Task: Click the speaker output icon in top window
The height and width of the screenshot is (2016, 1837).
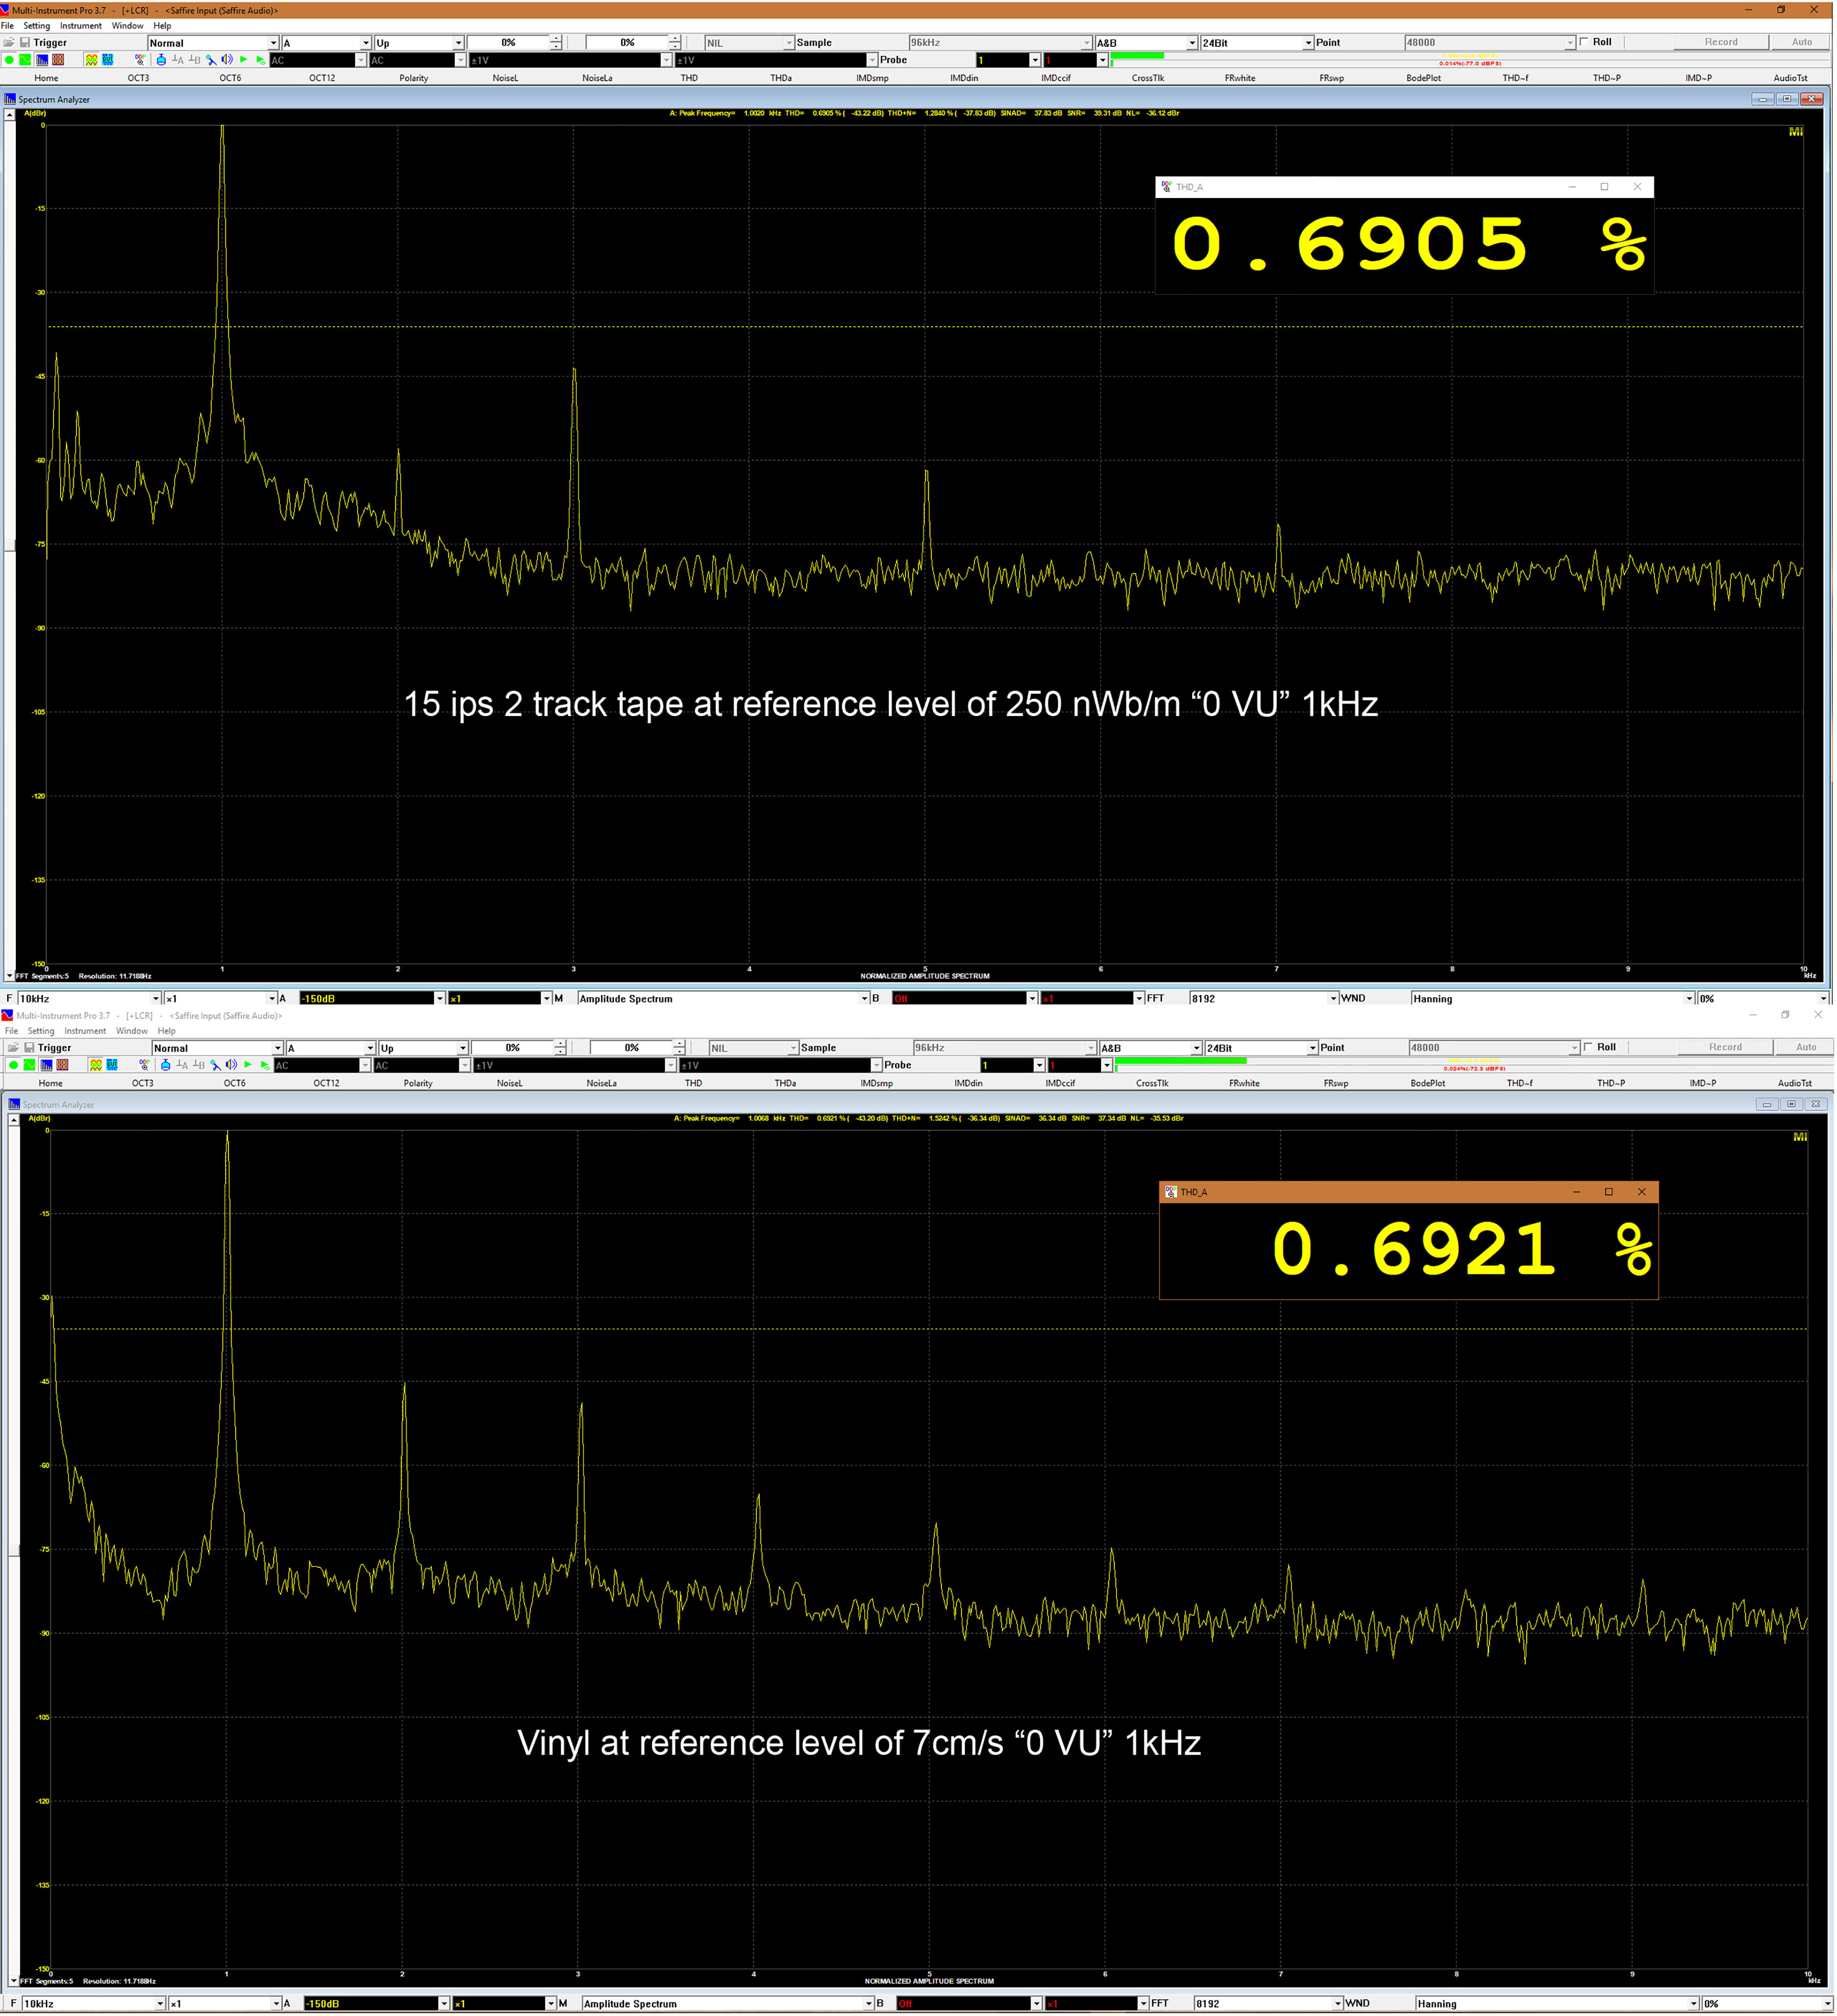Action: [227, 60]
